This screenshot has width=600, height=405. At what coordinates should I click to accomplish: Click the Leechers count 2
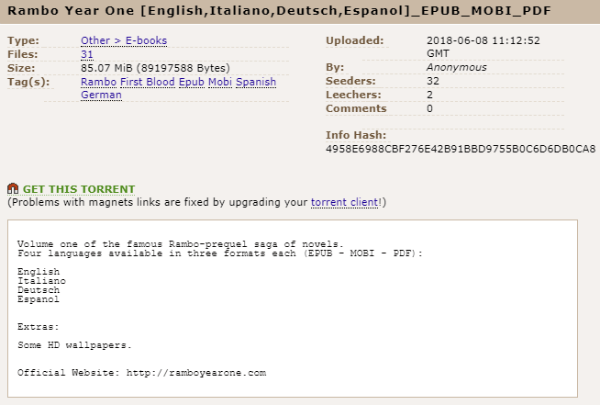coord(430,95)
